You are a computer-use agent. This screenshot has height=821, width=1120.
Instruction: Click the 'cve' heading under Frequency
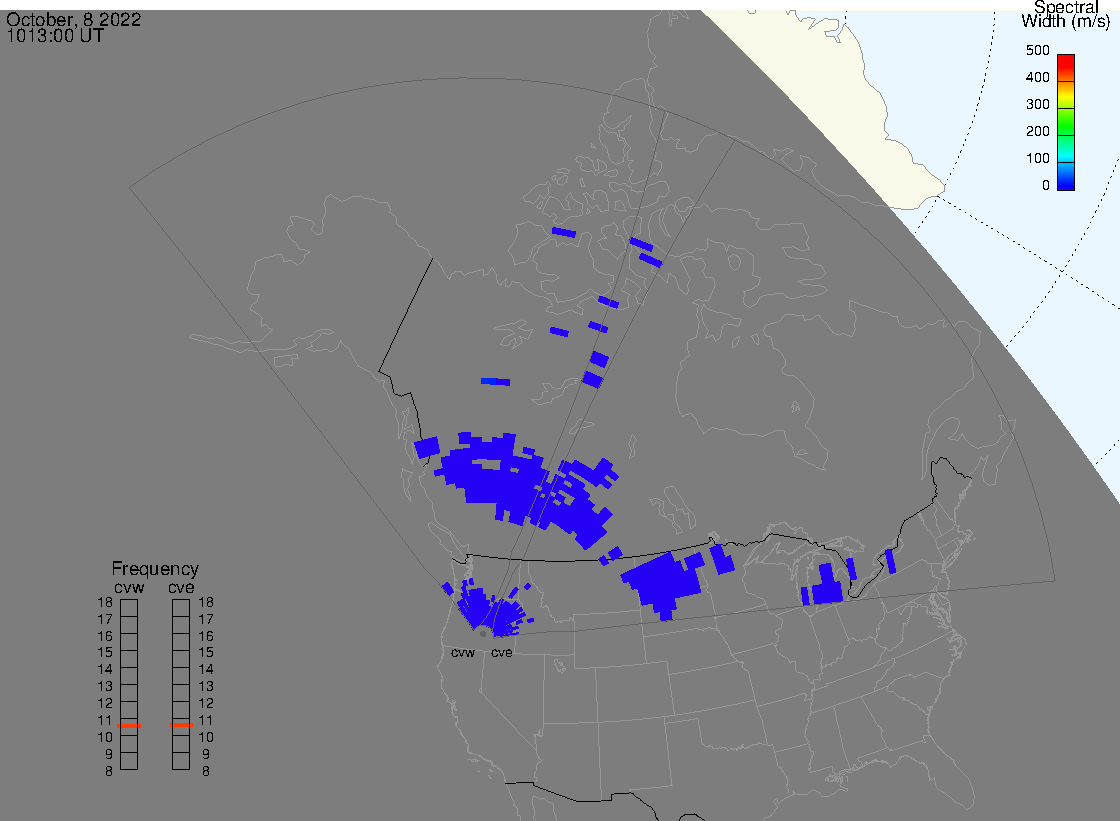pyautogui.click(x=181, y=587)
